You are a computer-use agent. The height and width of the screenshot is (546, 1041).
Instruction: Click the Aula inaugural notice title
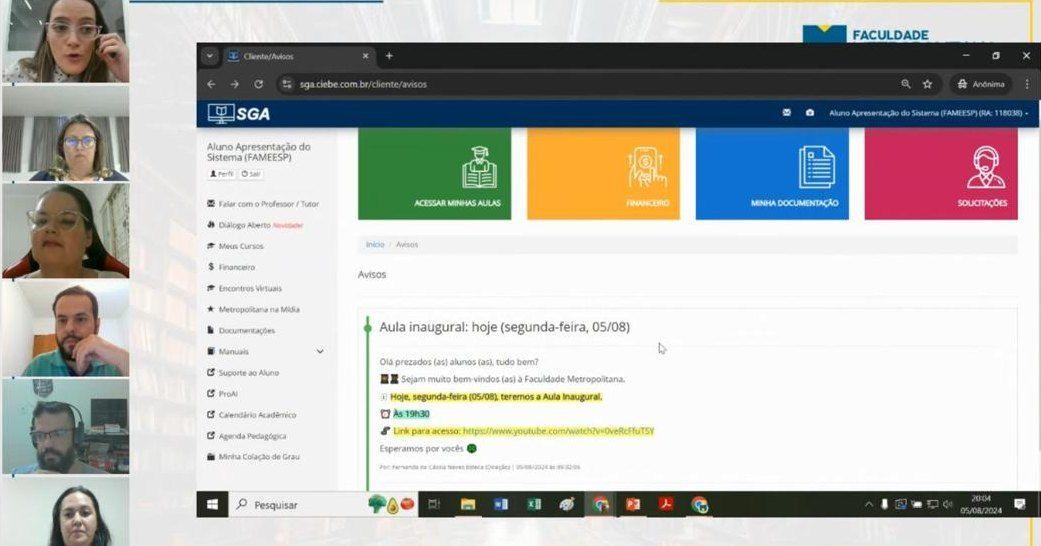tap(505, 327)
